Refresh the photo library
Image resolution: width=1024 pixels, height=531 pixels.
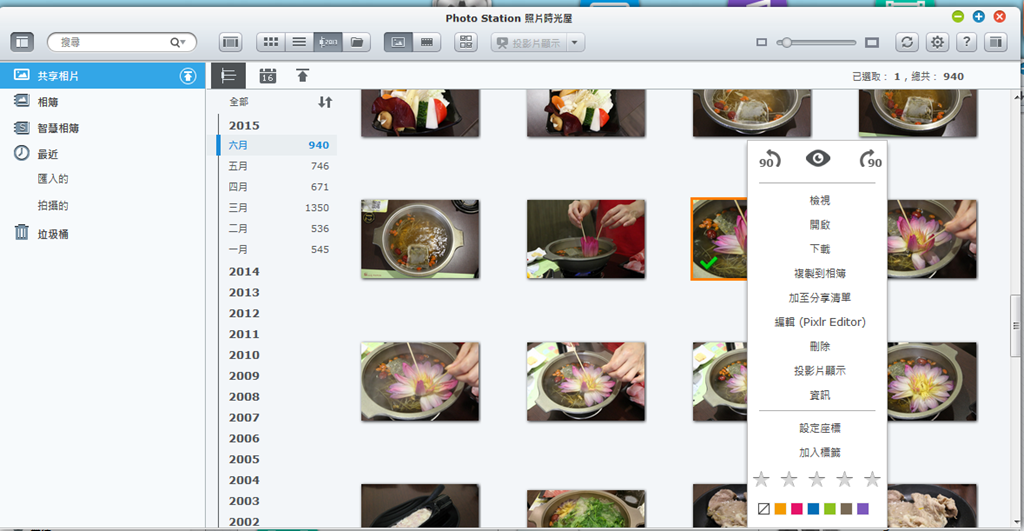(x=906, y=42)
